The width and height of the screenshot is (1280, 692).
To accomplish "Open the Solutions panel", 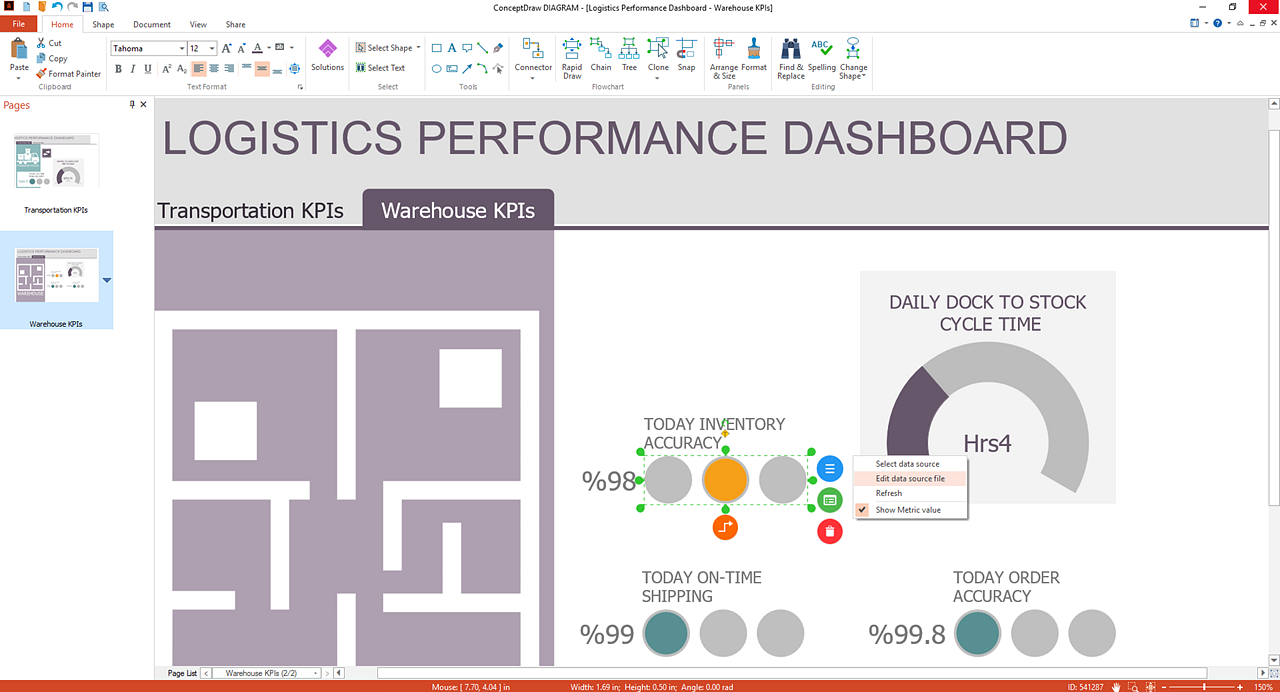I will (x=327, y=55).
